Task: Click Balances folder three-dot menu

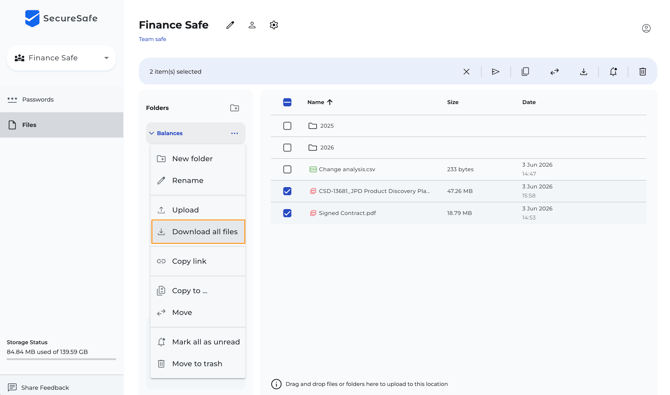Action: pos(235,133)
